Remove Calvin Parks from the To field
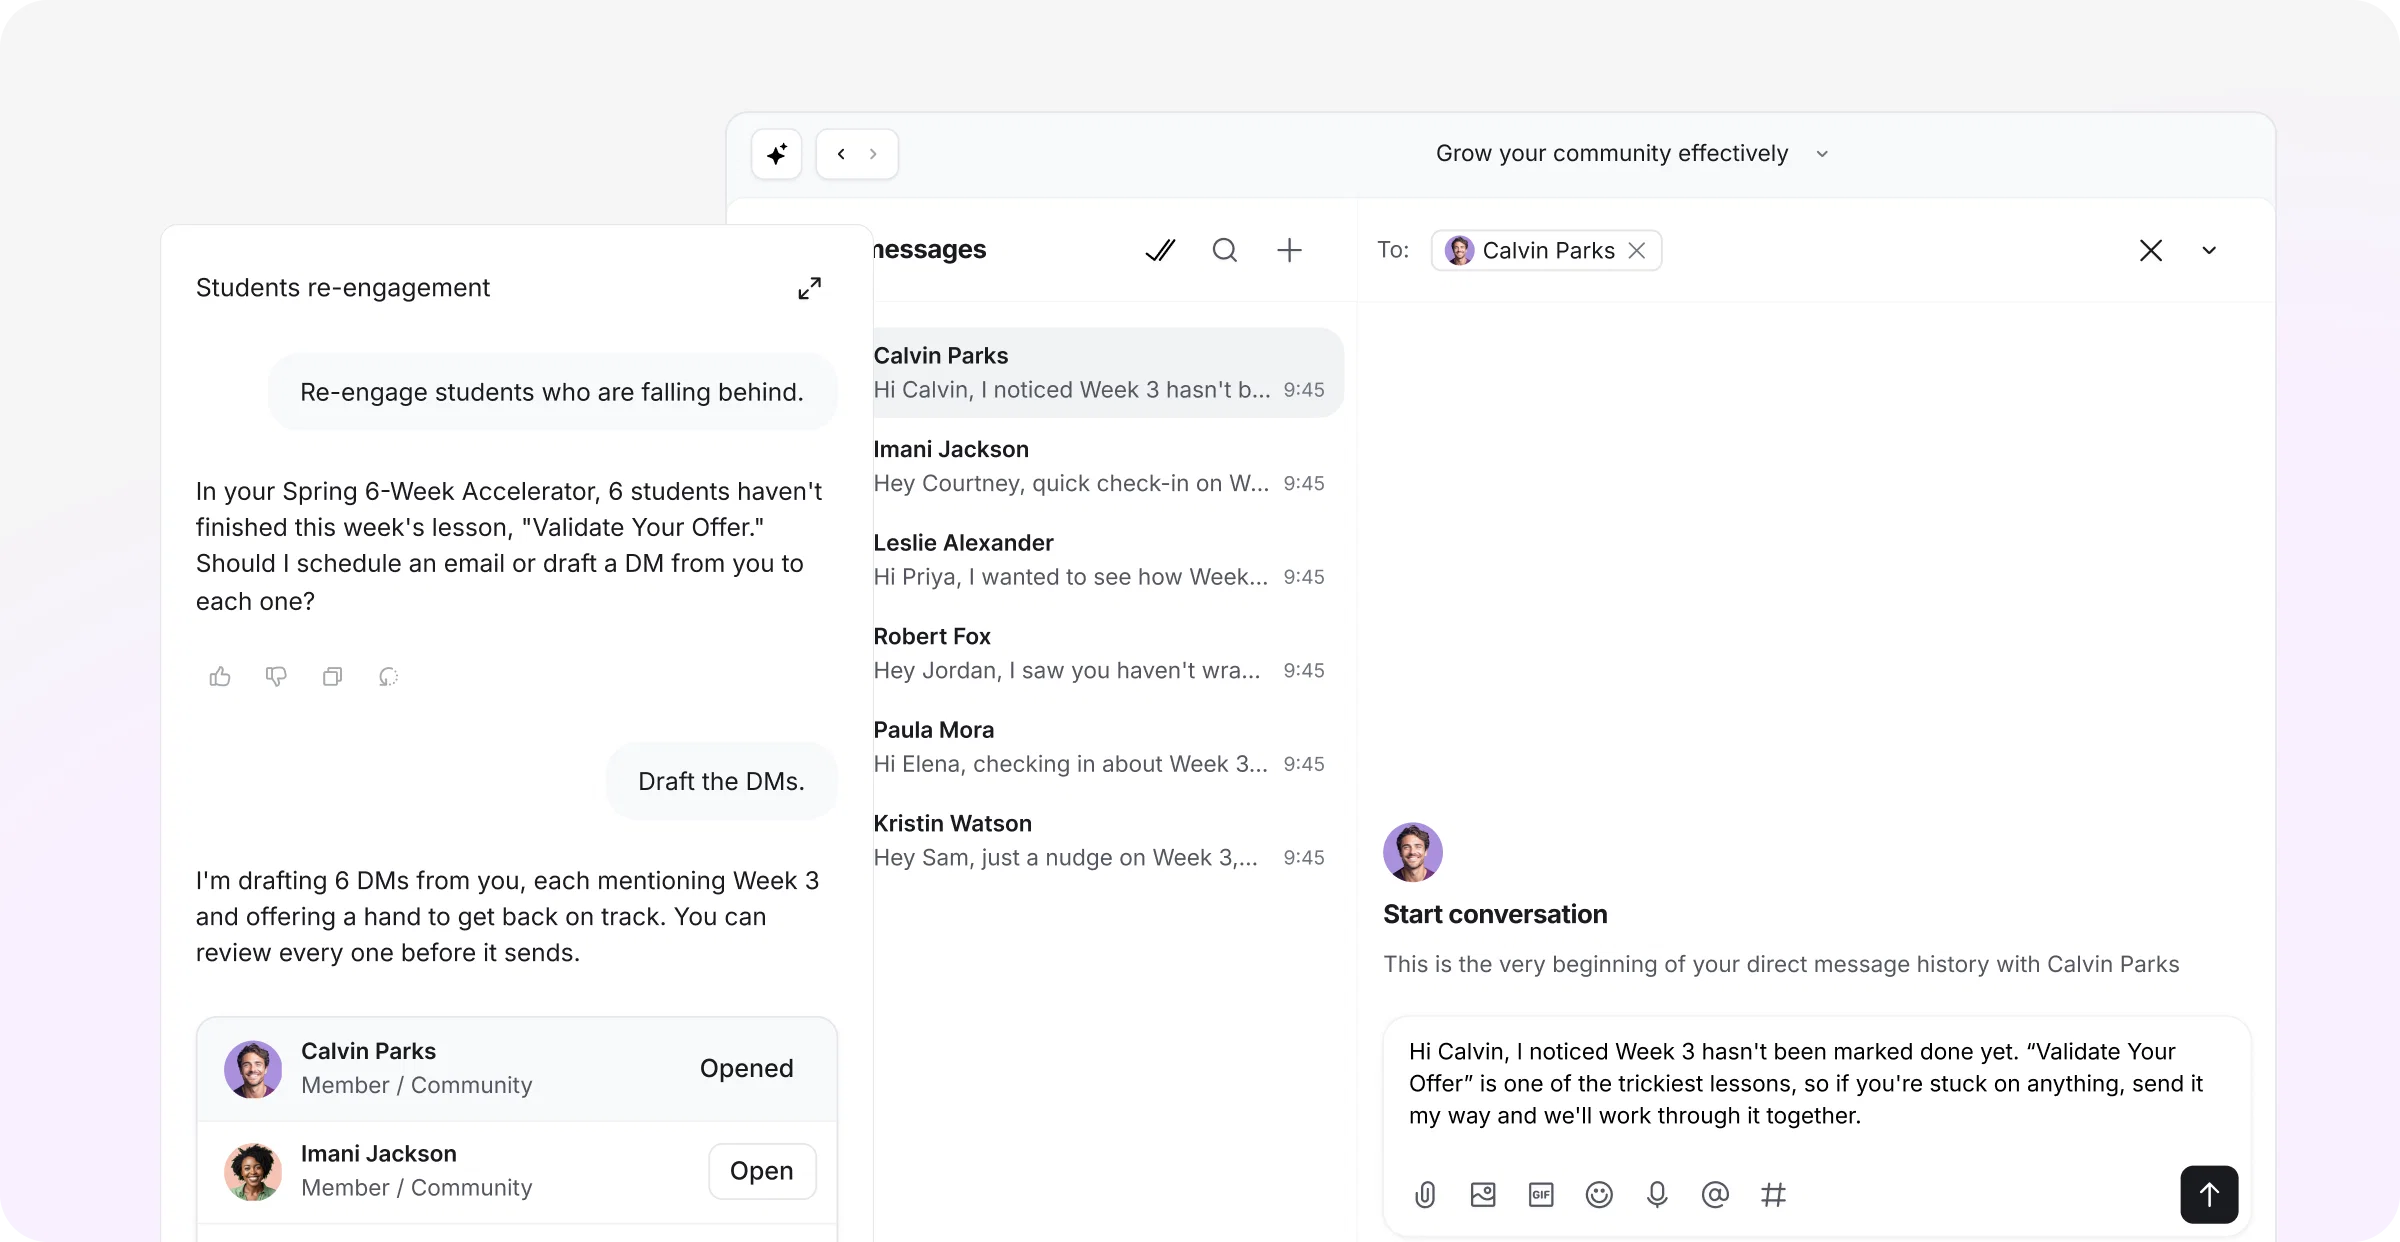Screen dimensions: 2400x1242 1637,250
